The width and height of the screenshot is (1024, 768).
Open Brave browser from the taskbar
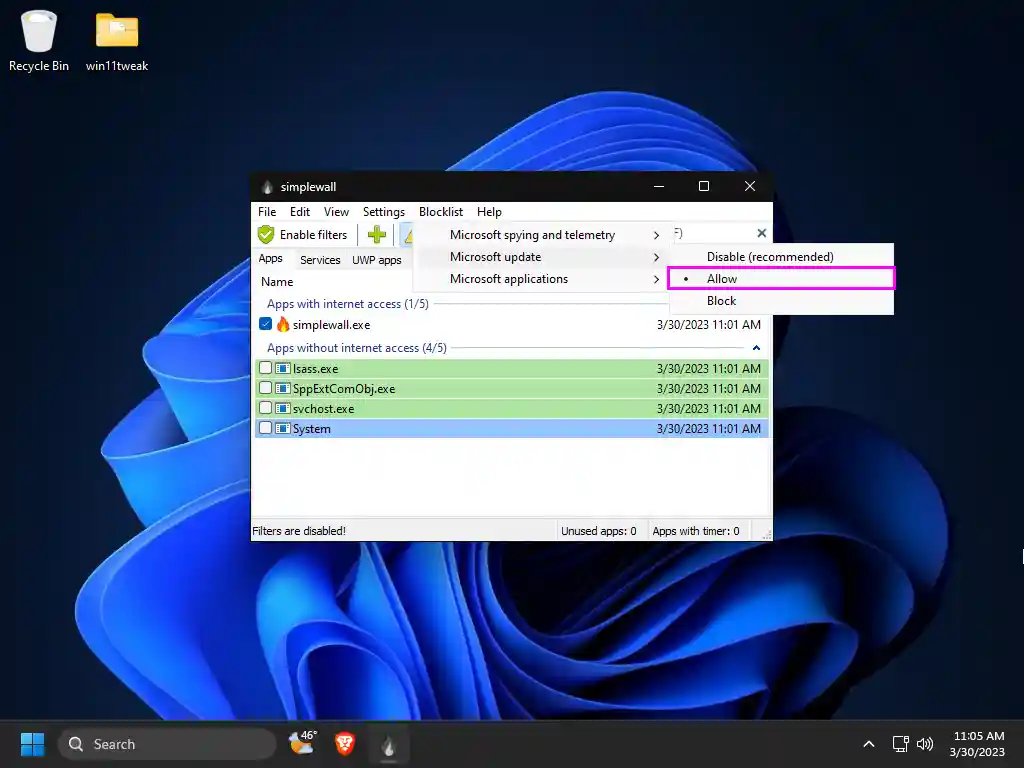[345, 744]
